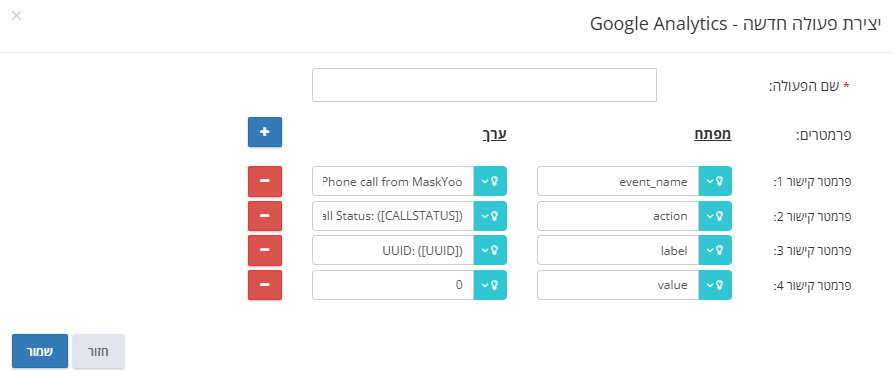The height and width of the screenshot is (379, 893).
Task: Remove the action parameter row
Action: pyautogui.click(x=265, y=216)
